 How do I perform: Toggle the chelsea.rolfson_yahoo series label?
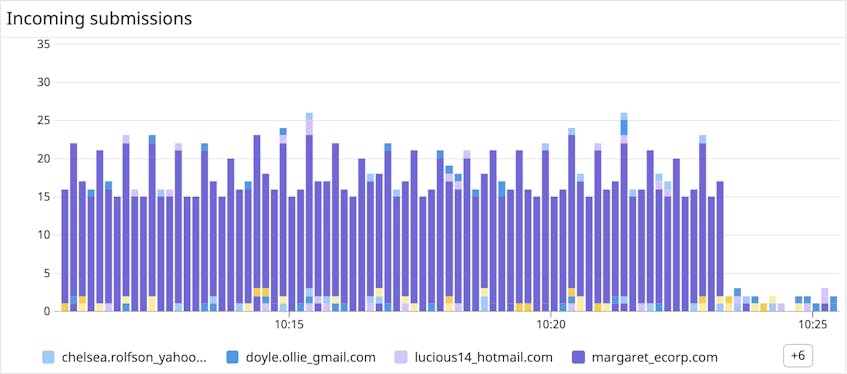(x=134, y=357)
